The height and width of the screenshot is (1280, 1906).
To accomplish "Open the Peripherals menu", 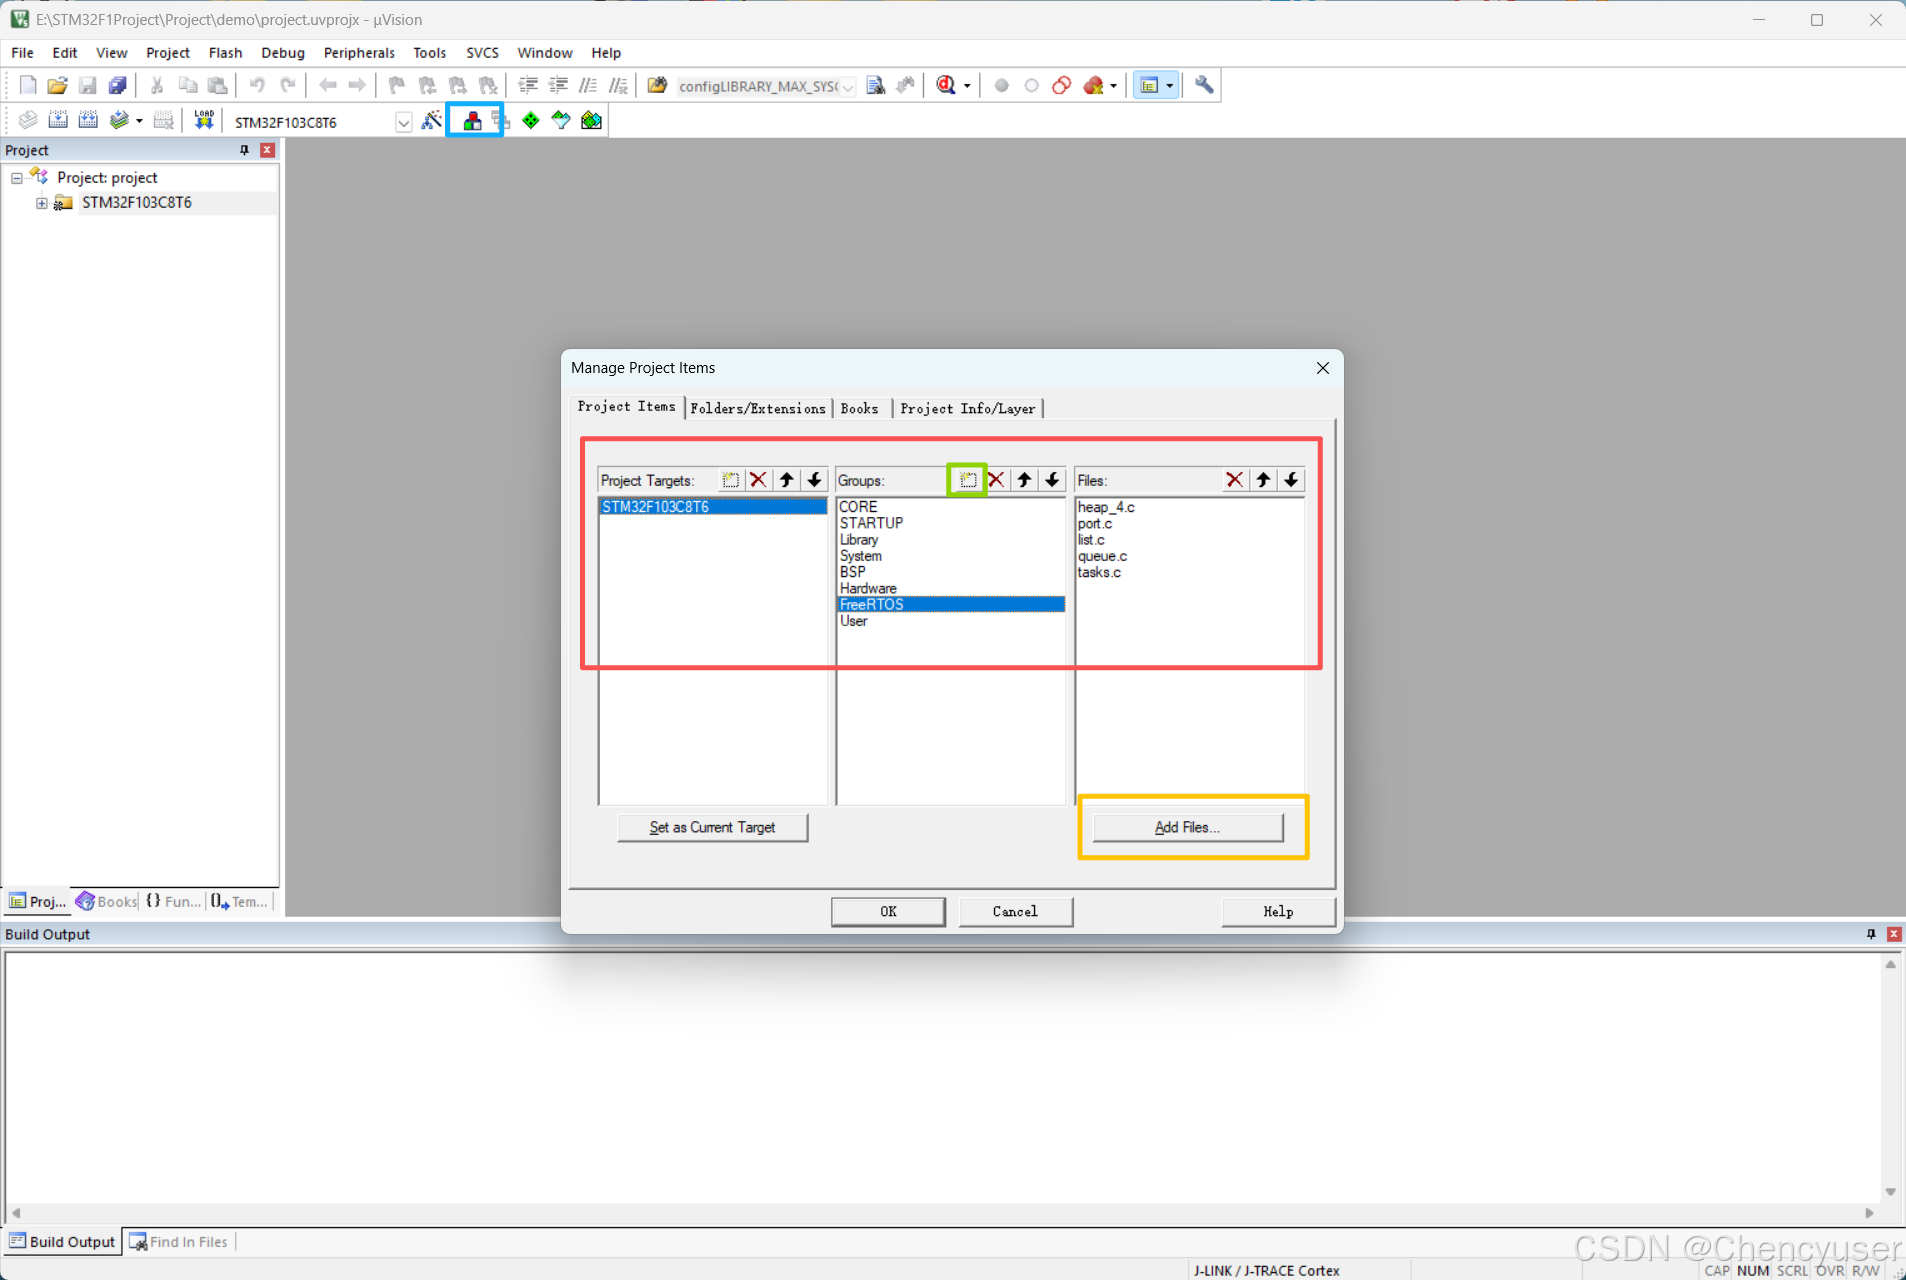I will 359,52.
